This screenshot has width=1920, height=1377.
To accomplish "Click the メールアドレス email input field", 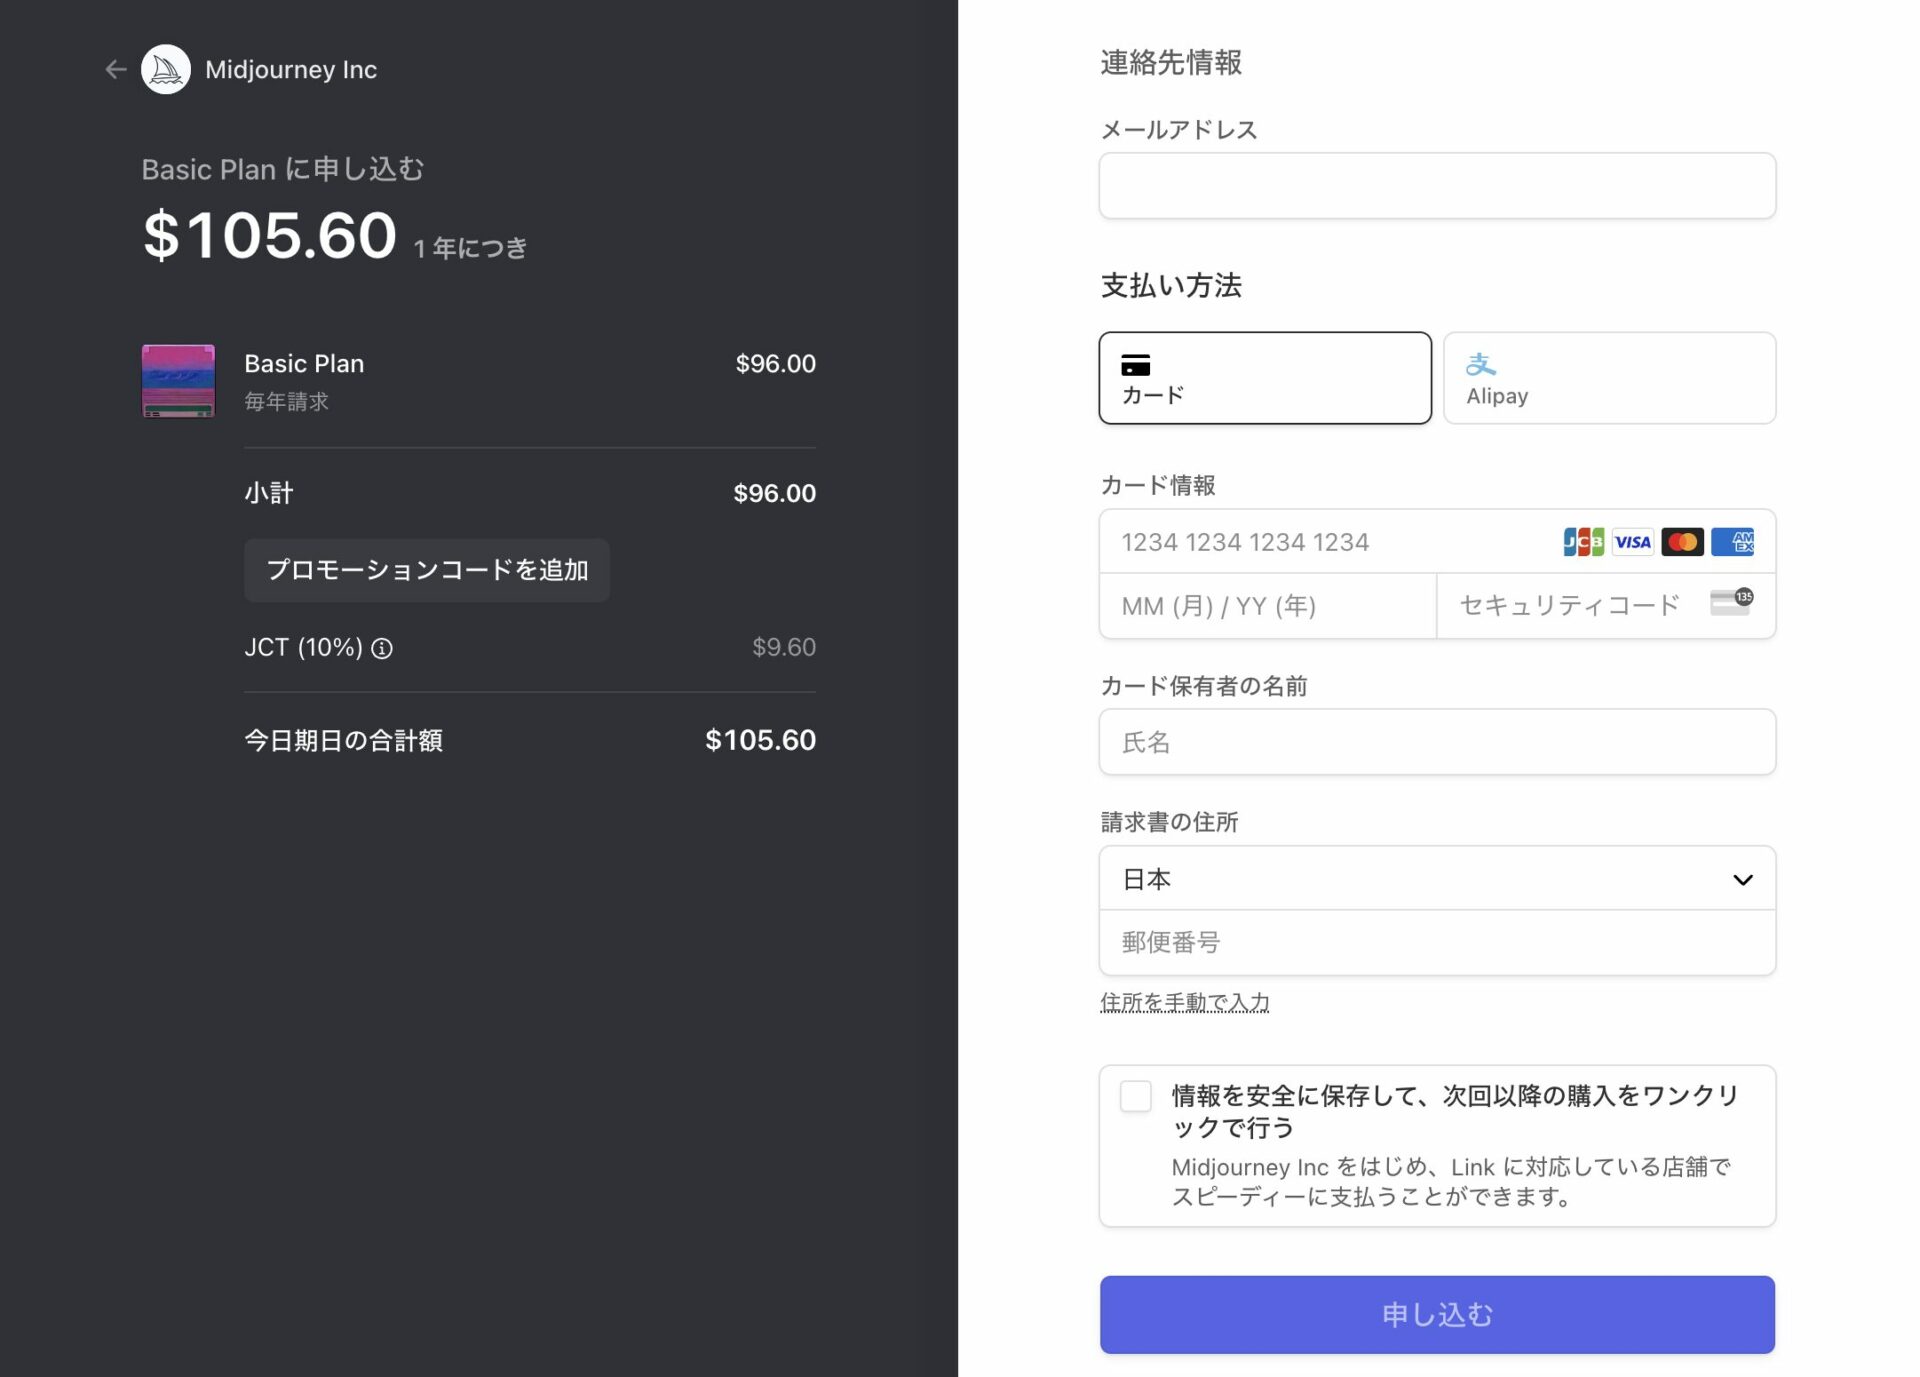I will click(x=1436, y=185).
